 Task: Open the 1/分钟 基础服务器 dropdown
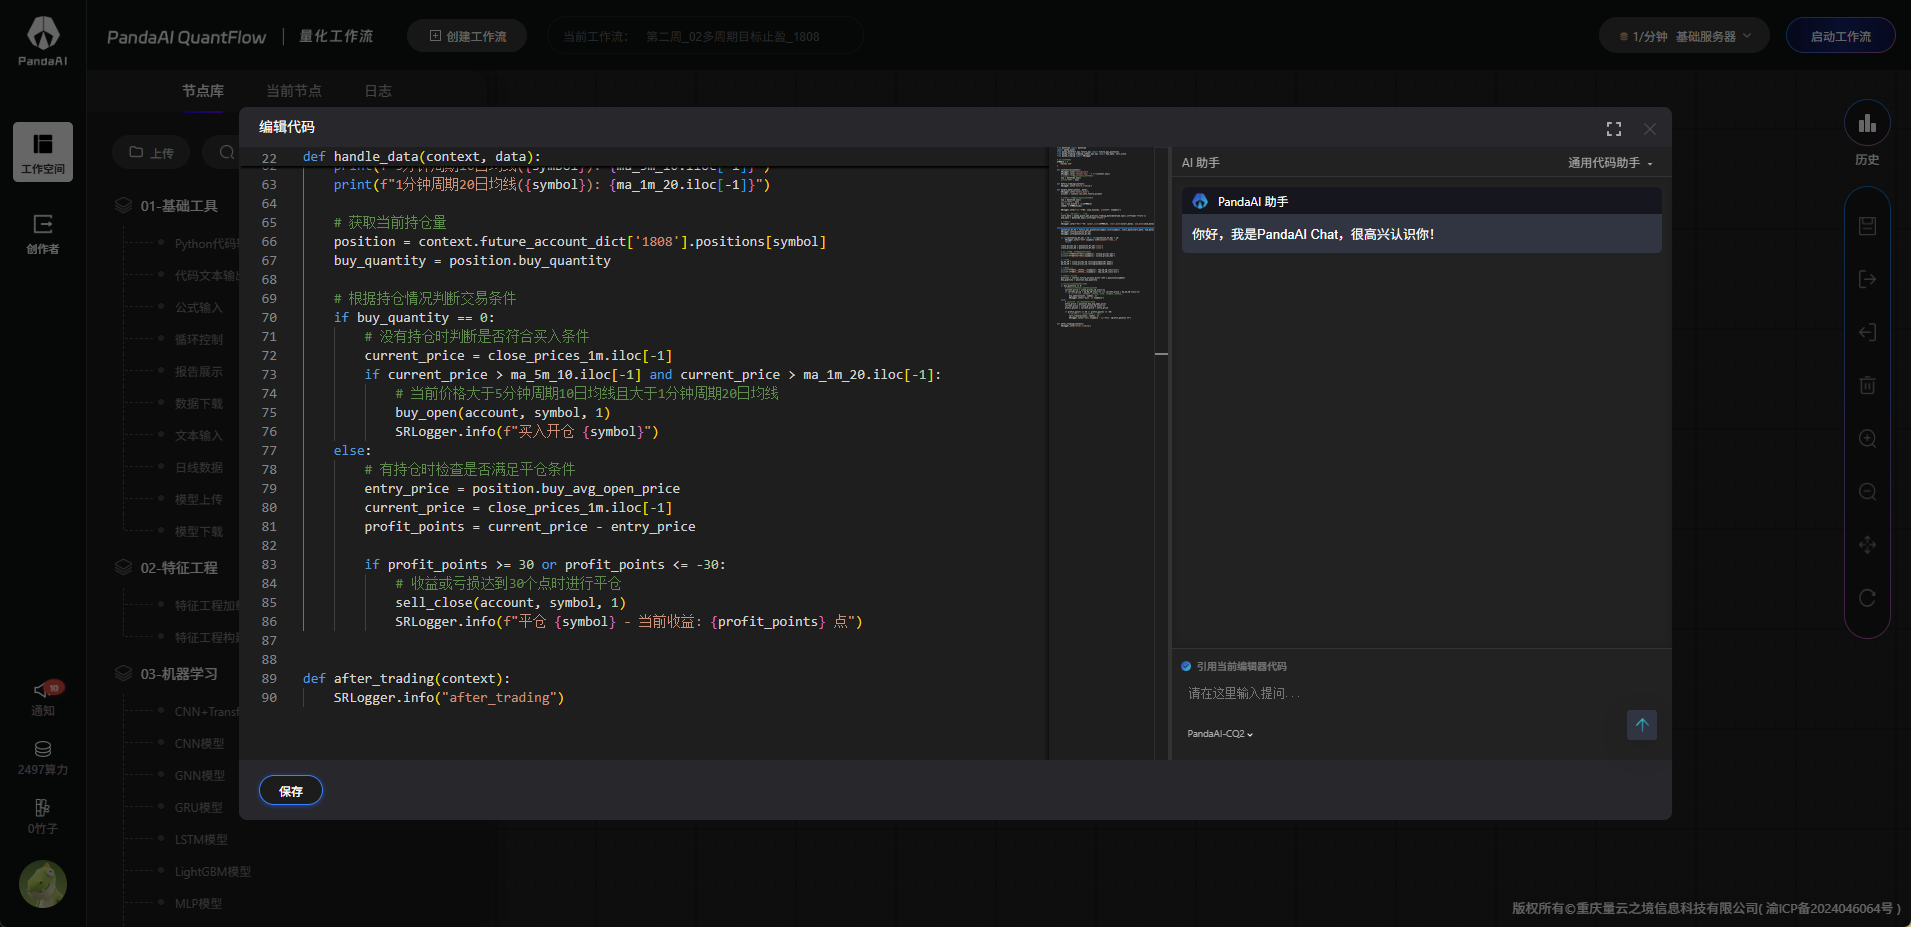pos(1685,36)
